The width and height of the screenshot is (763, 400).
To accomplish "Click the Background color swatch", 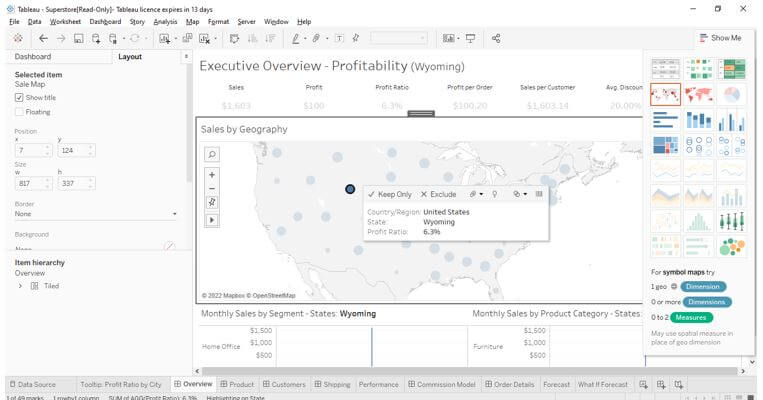I will tap(169, 246).
